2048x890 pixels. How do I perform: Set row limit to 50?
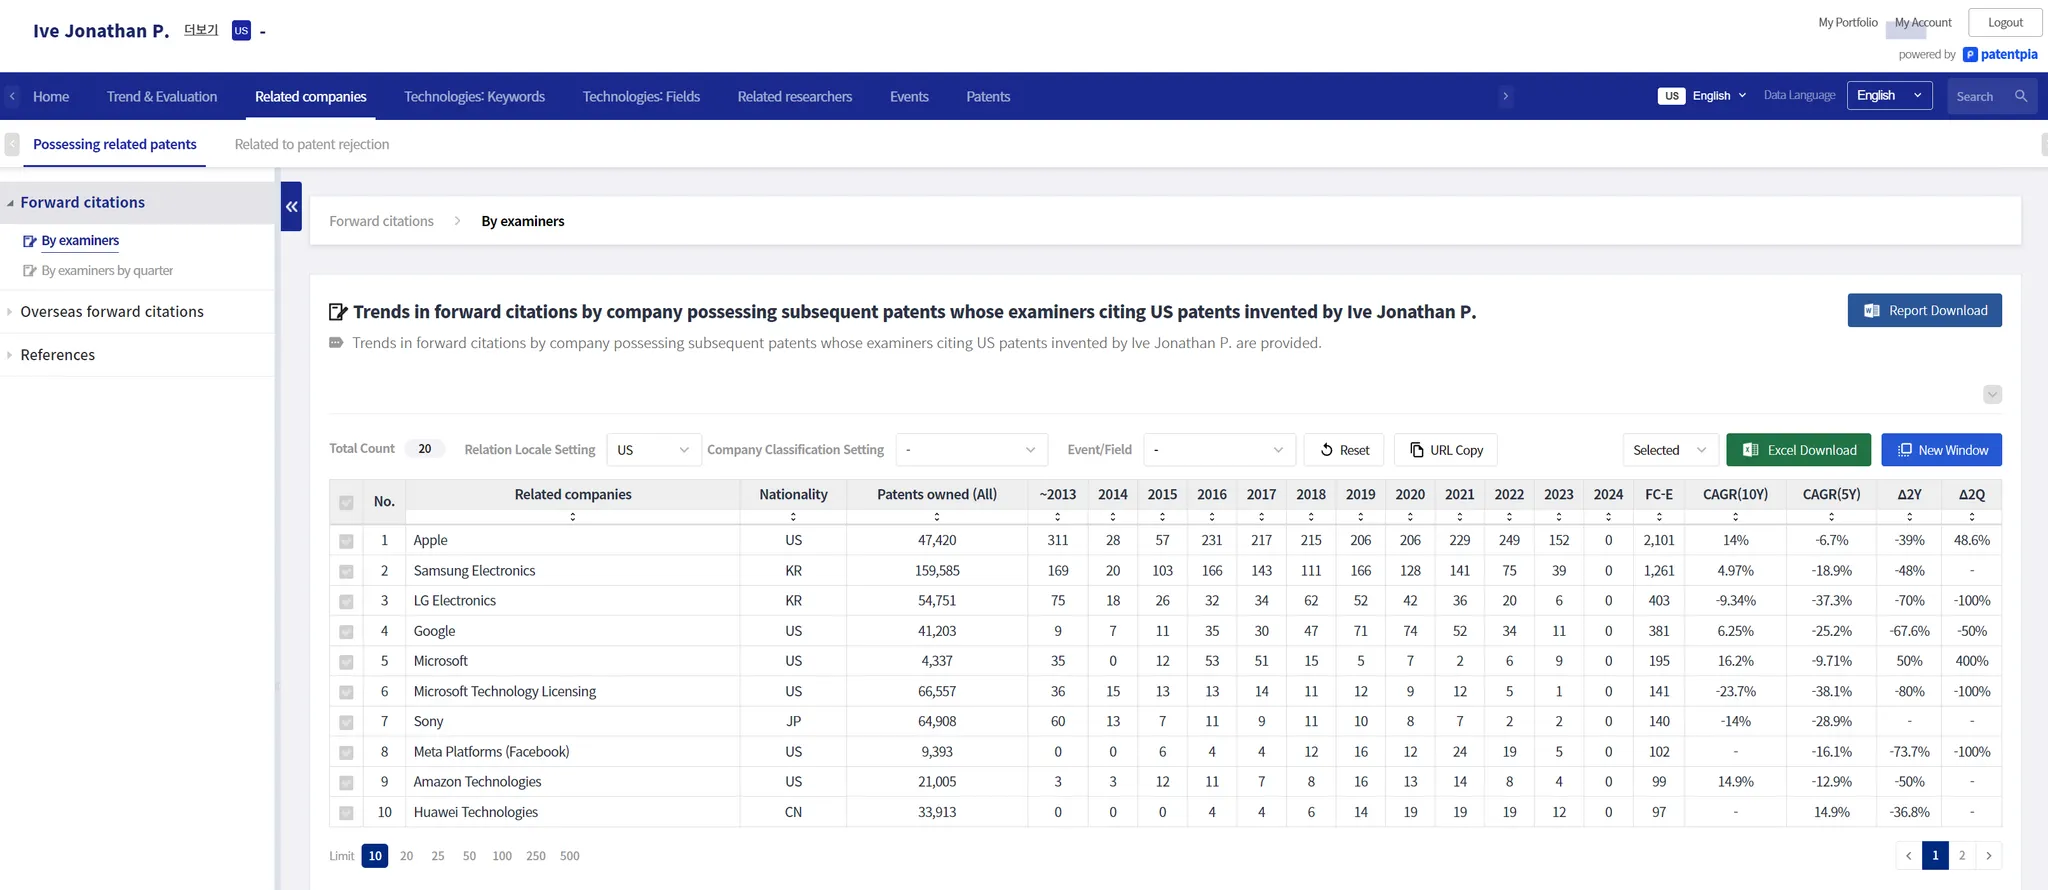[x=469, y=856]
